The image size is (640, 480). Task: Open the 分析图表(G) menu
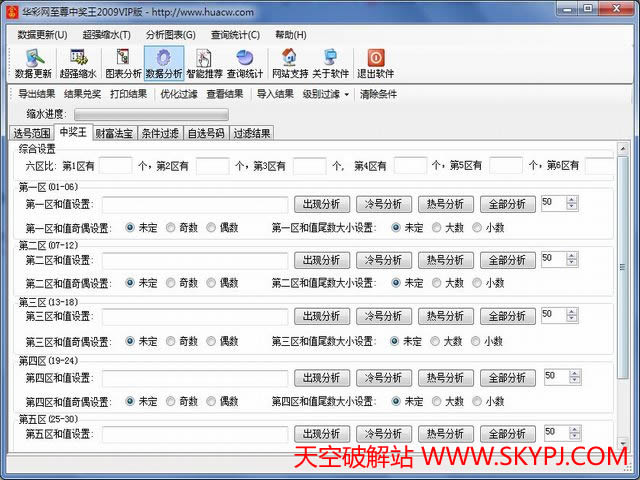click(169, 34)
